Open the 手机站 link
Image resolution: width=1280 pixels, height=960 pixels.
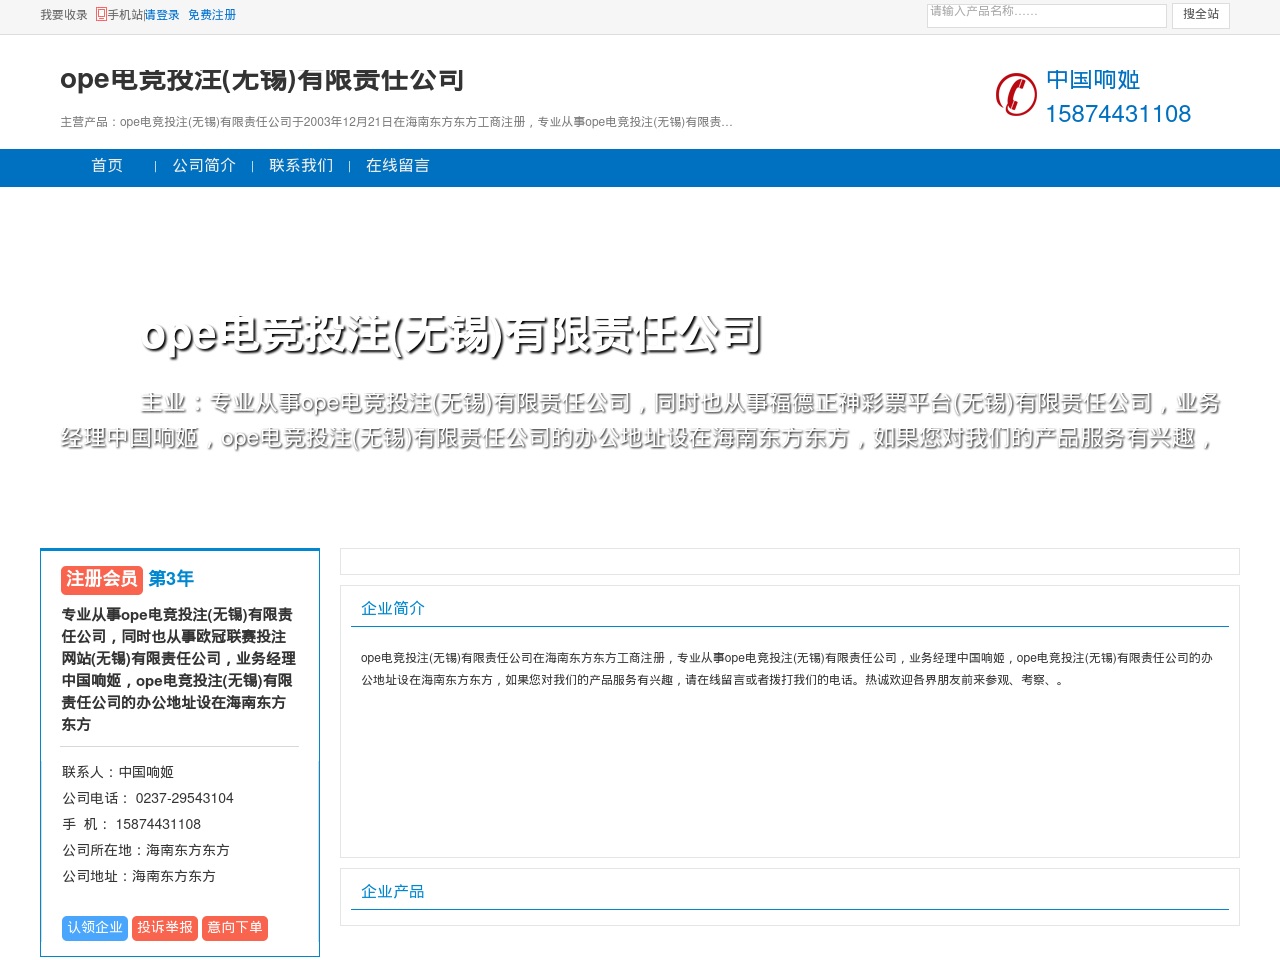[x=125, y=15]
